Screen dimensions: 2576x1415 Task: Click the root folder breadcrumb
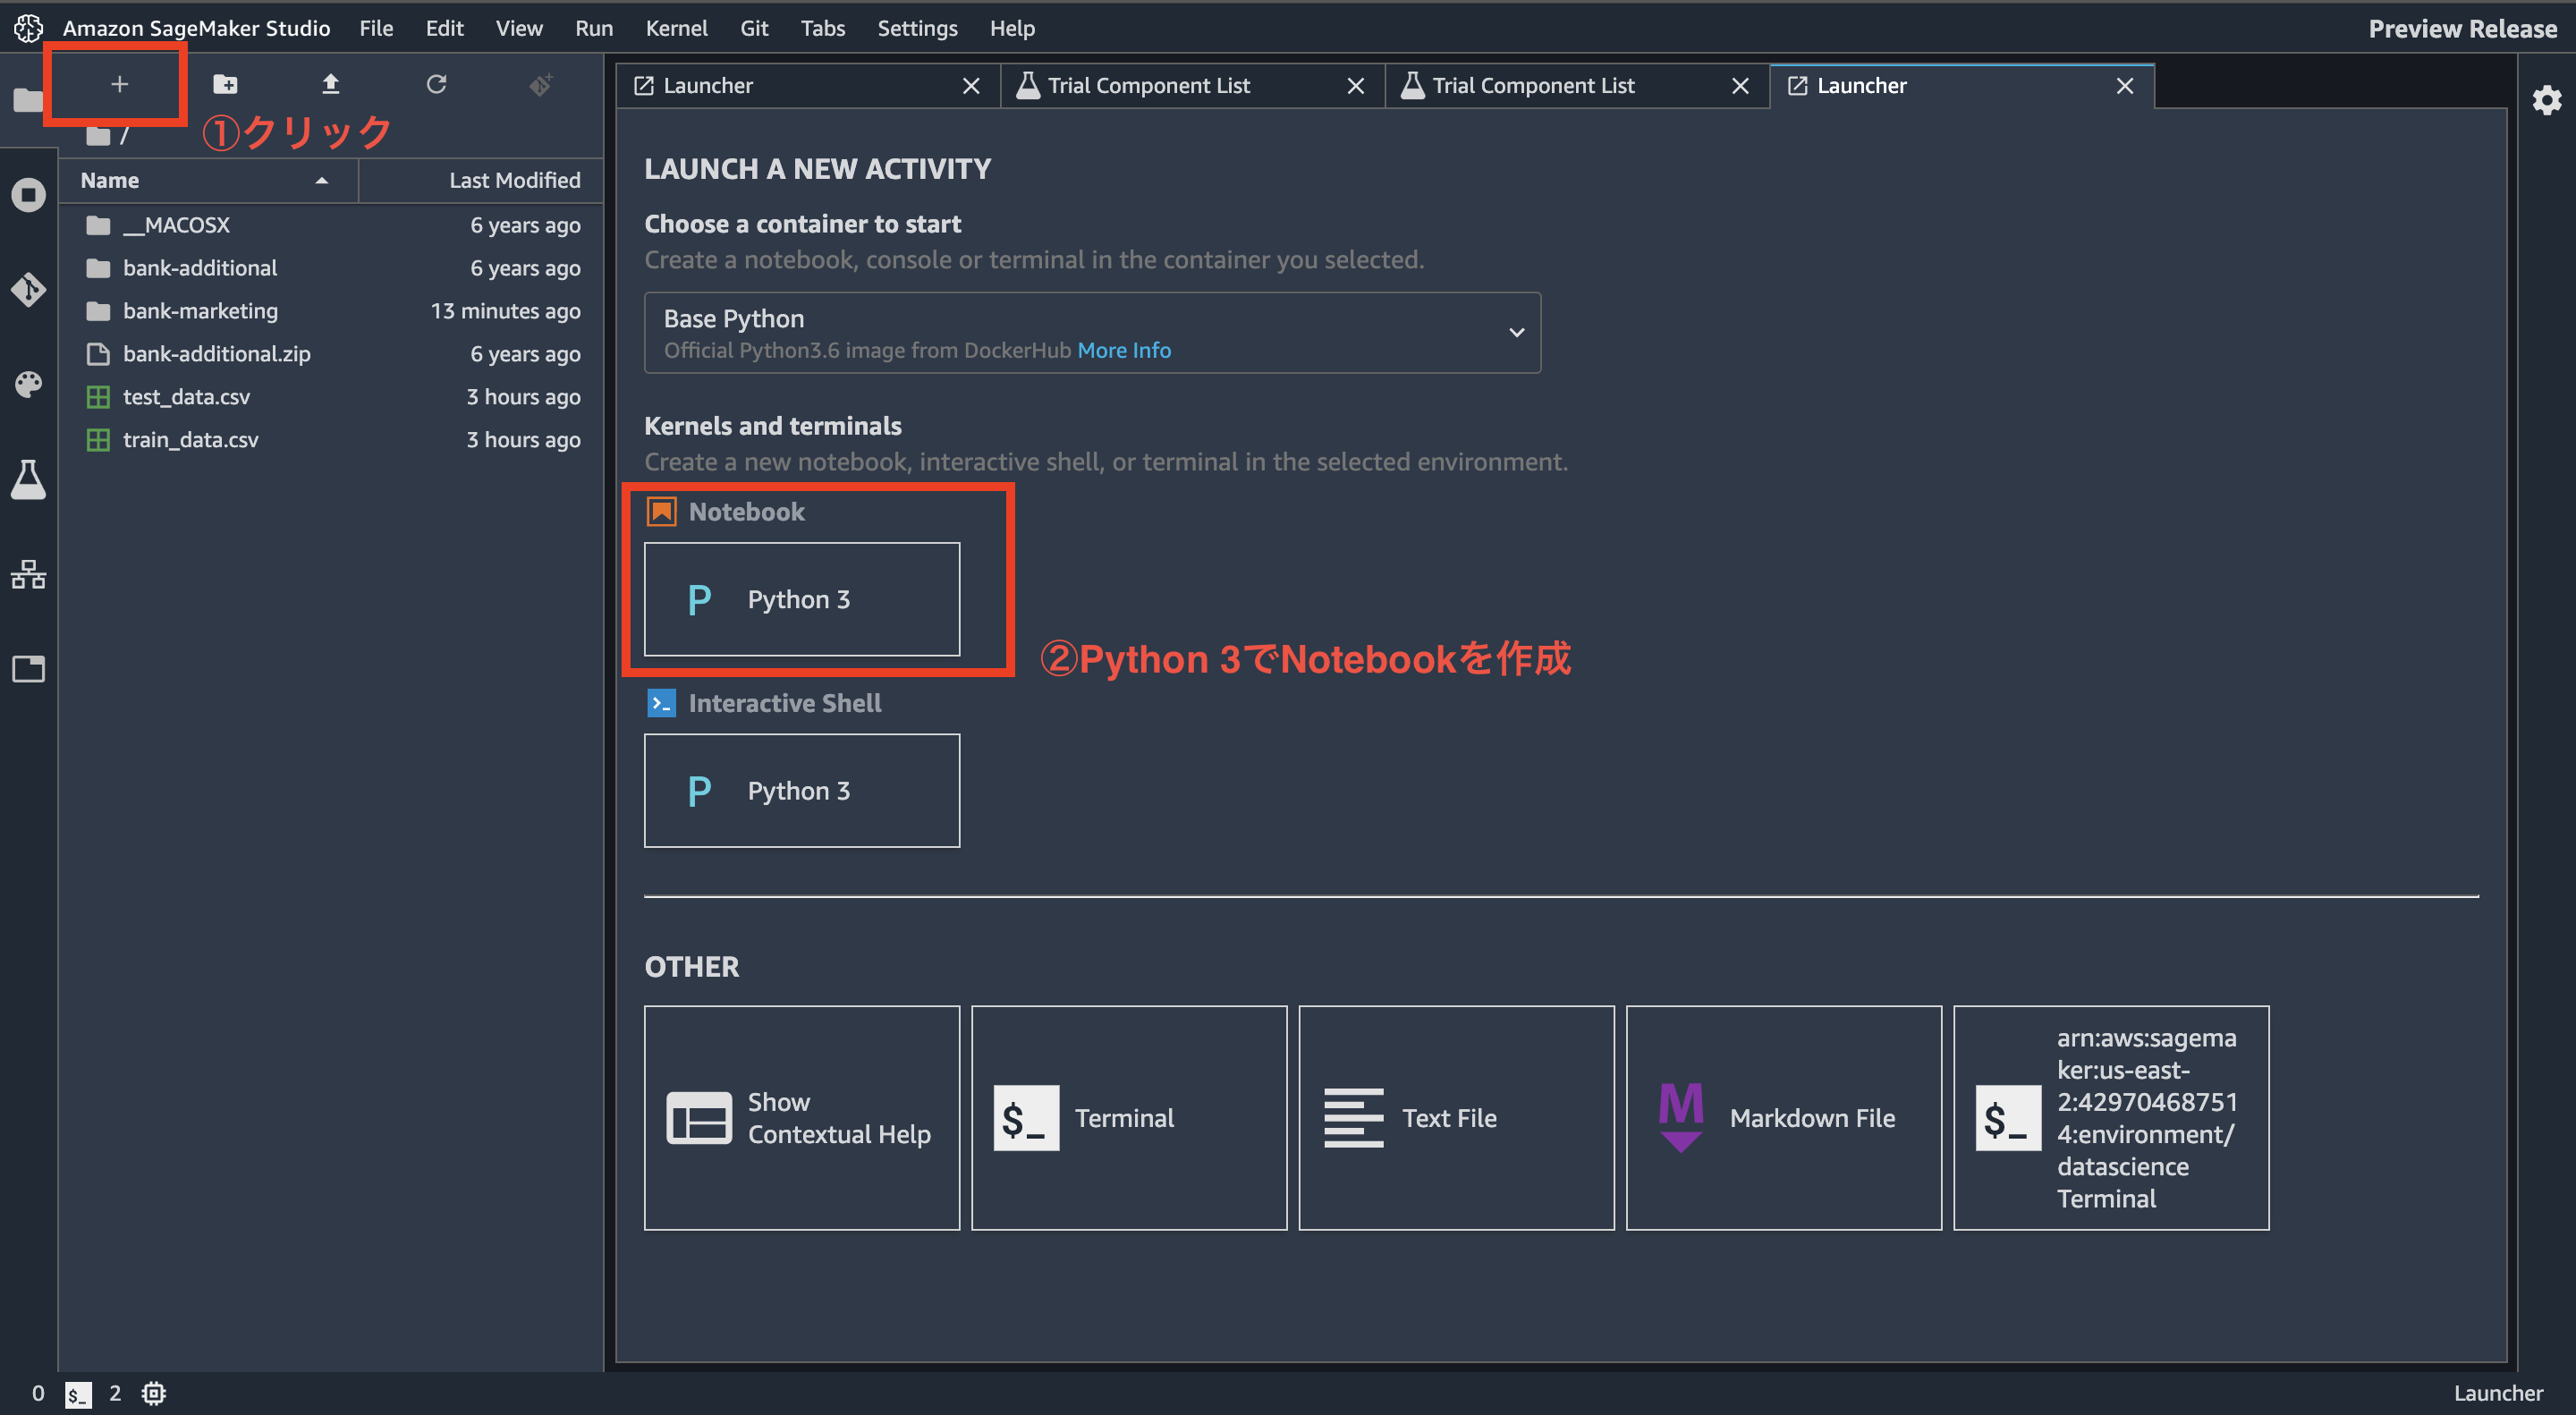98,136
